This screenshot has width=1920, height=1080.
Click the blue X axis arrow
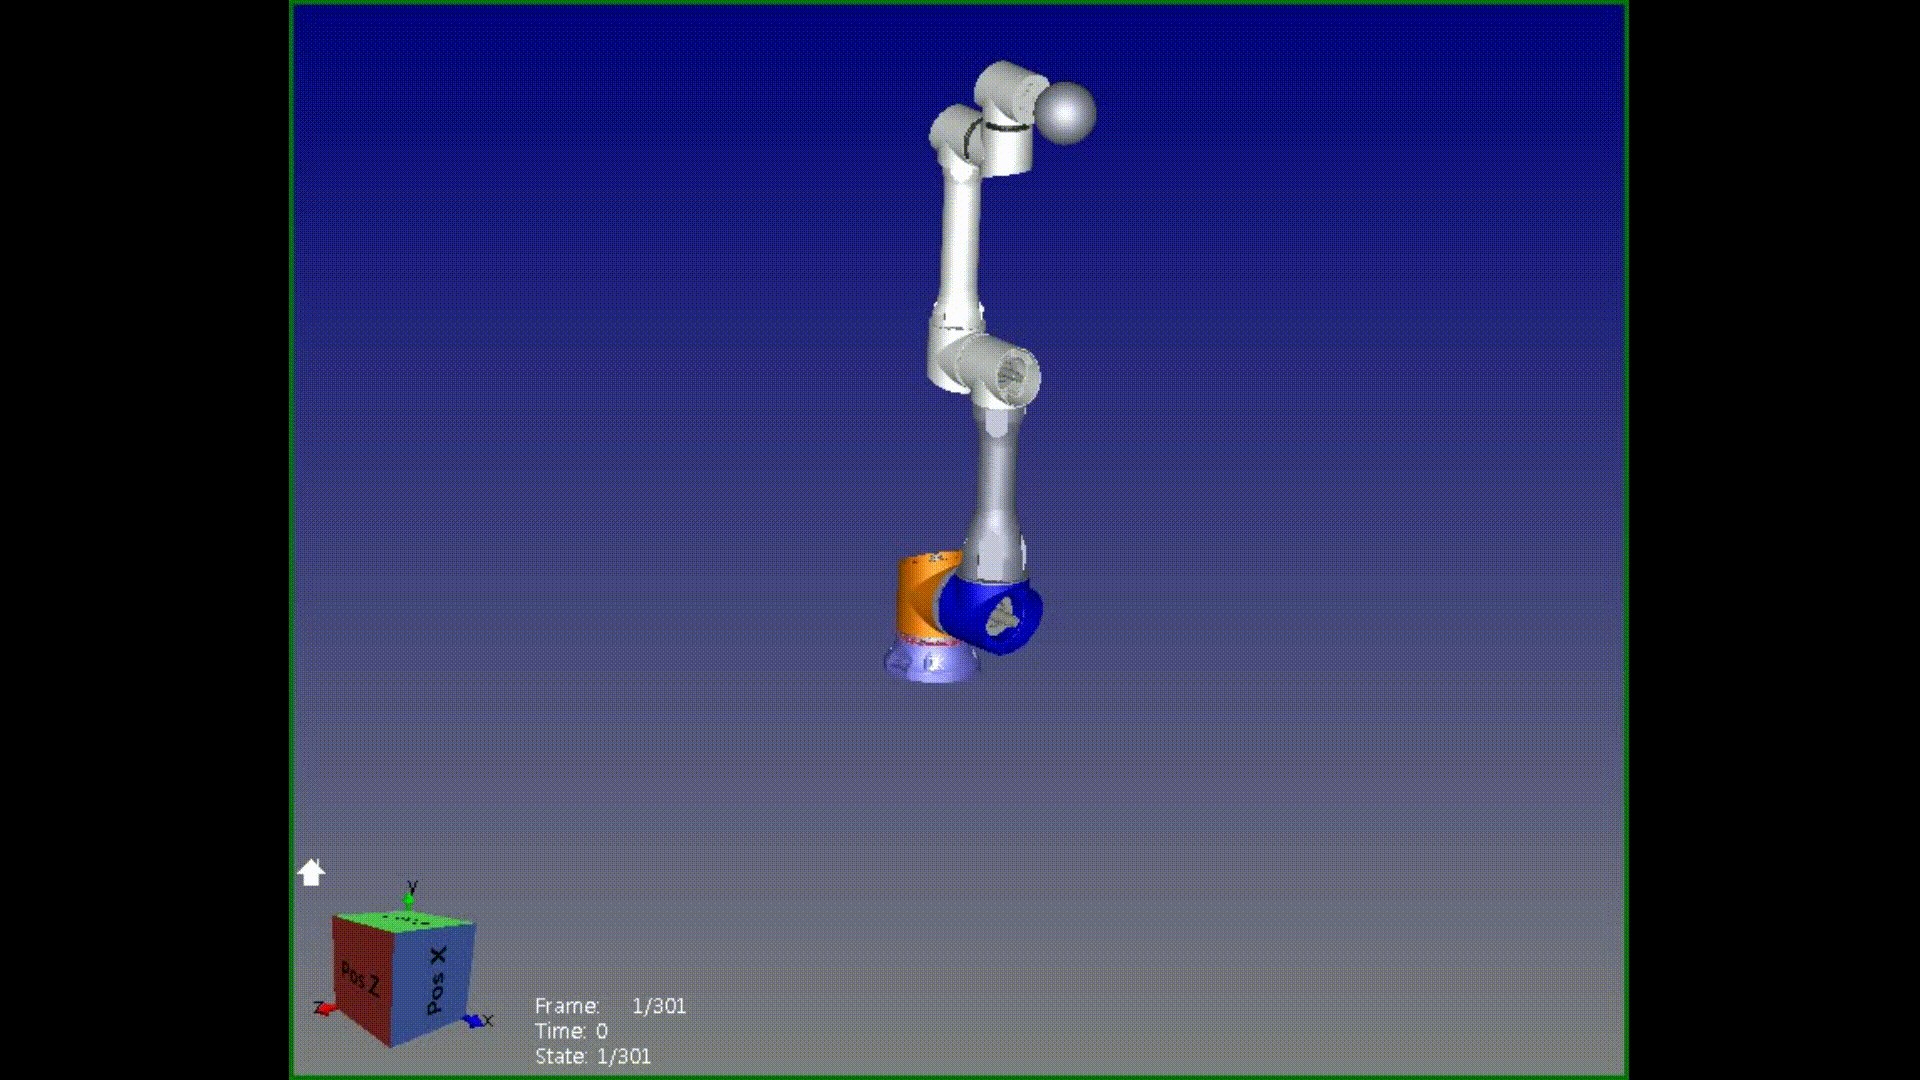[x=476, y=1021]
